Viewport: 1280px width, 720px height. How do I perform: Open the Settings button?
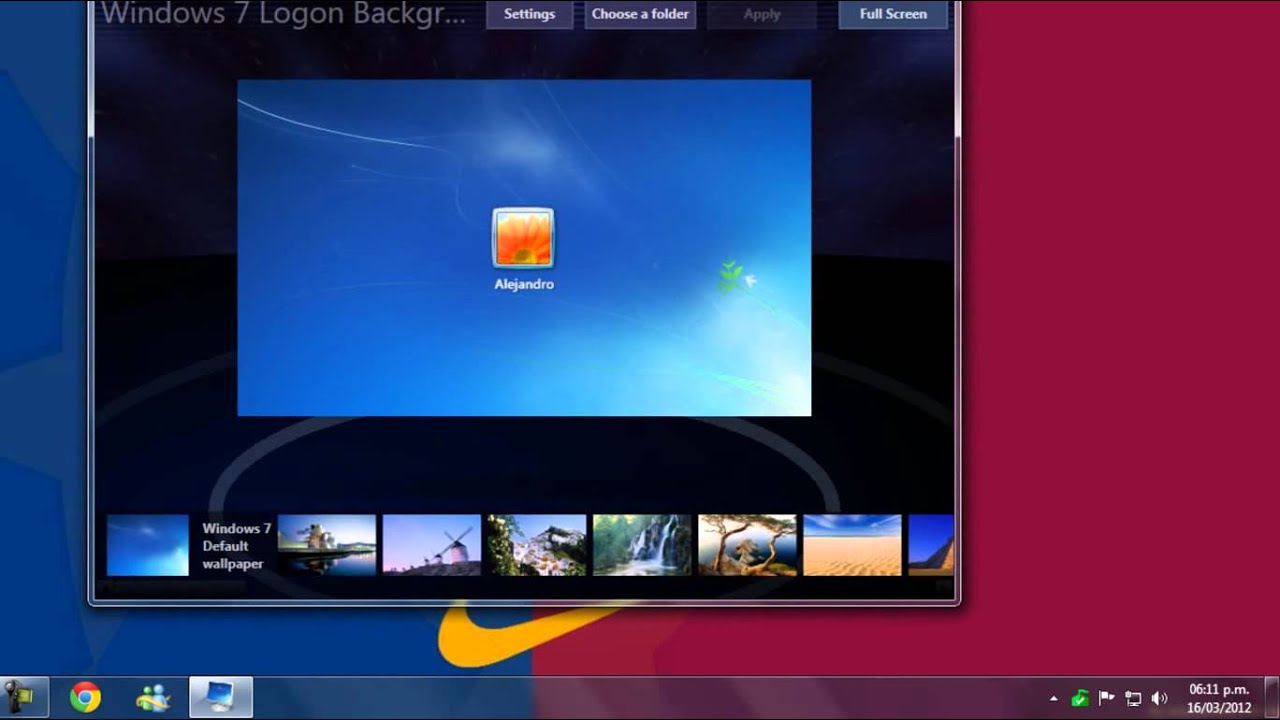click(529, 14)
